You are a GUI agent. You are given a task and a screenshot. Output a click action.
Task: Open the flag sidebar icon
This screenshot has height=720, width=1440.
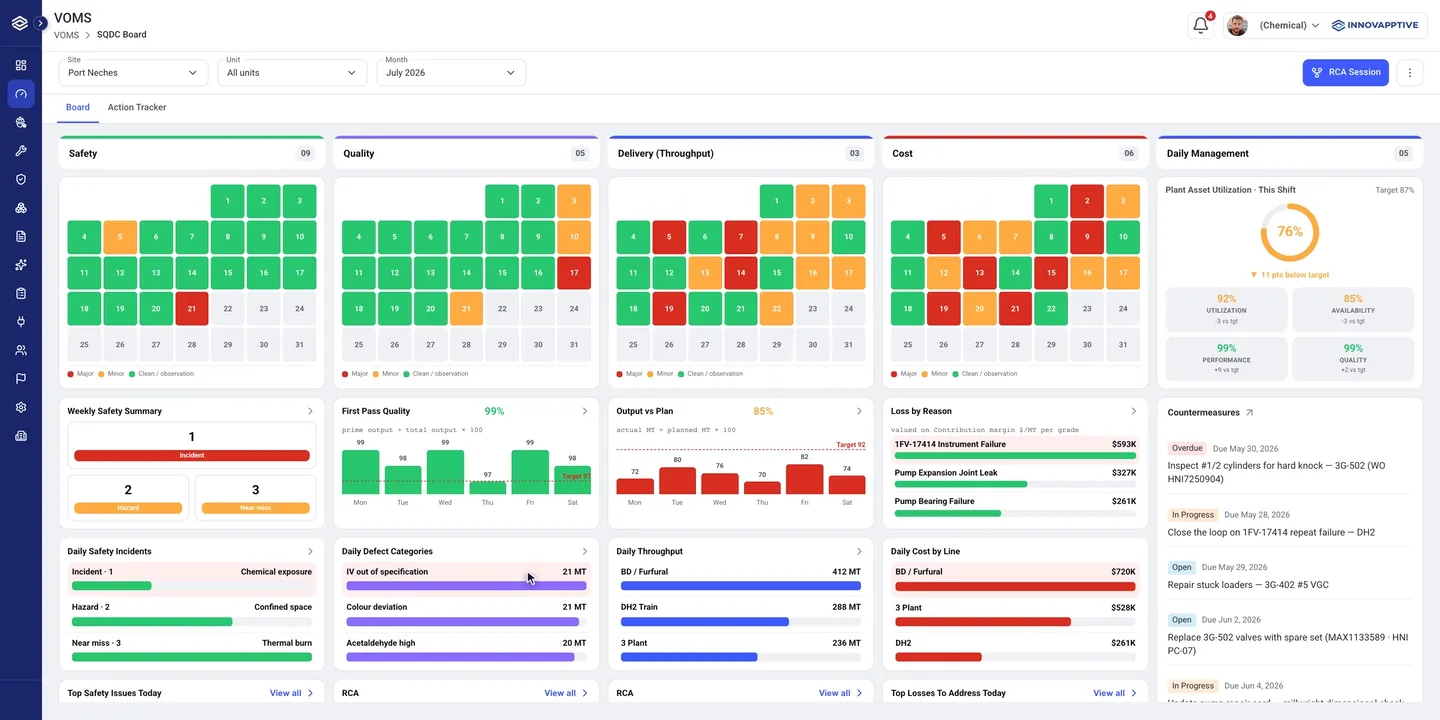pos(21,379)
